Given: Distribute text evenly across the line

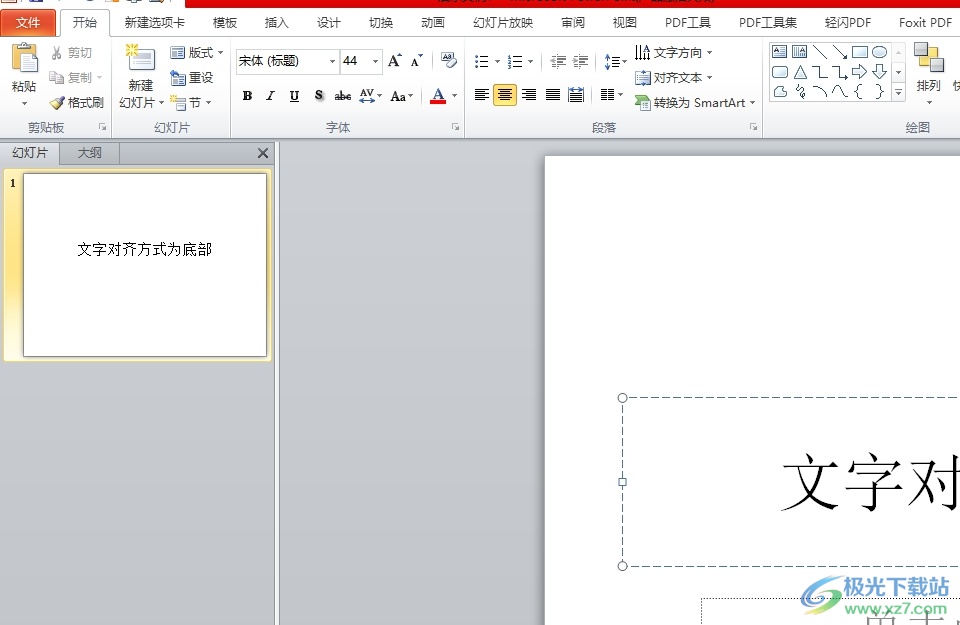Looking at the screenshot, I should tap(576, 95).
